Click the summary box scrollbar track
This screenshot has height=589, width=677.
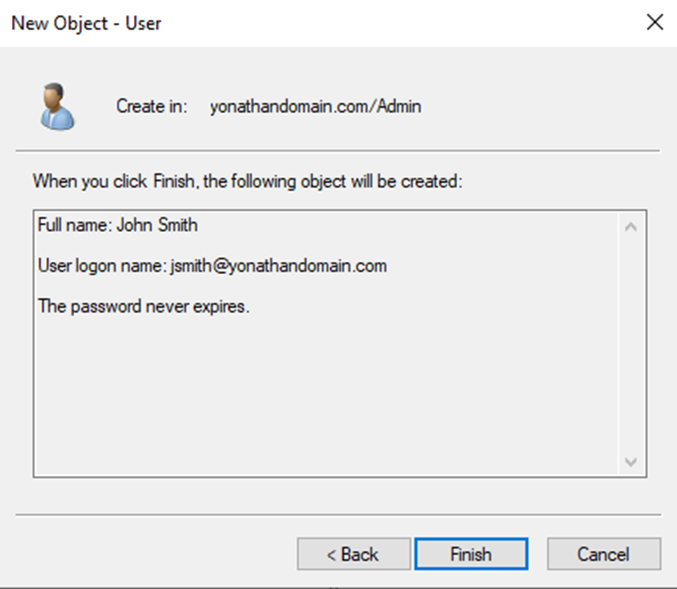click(x=631, y=344)
